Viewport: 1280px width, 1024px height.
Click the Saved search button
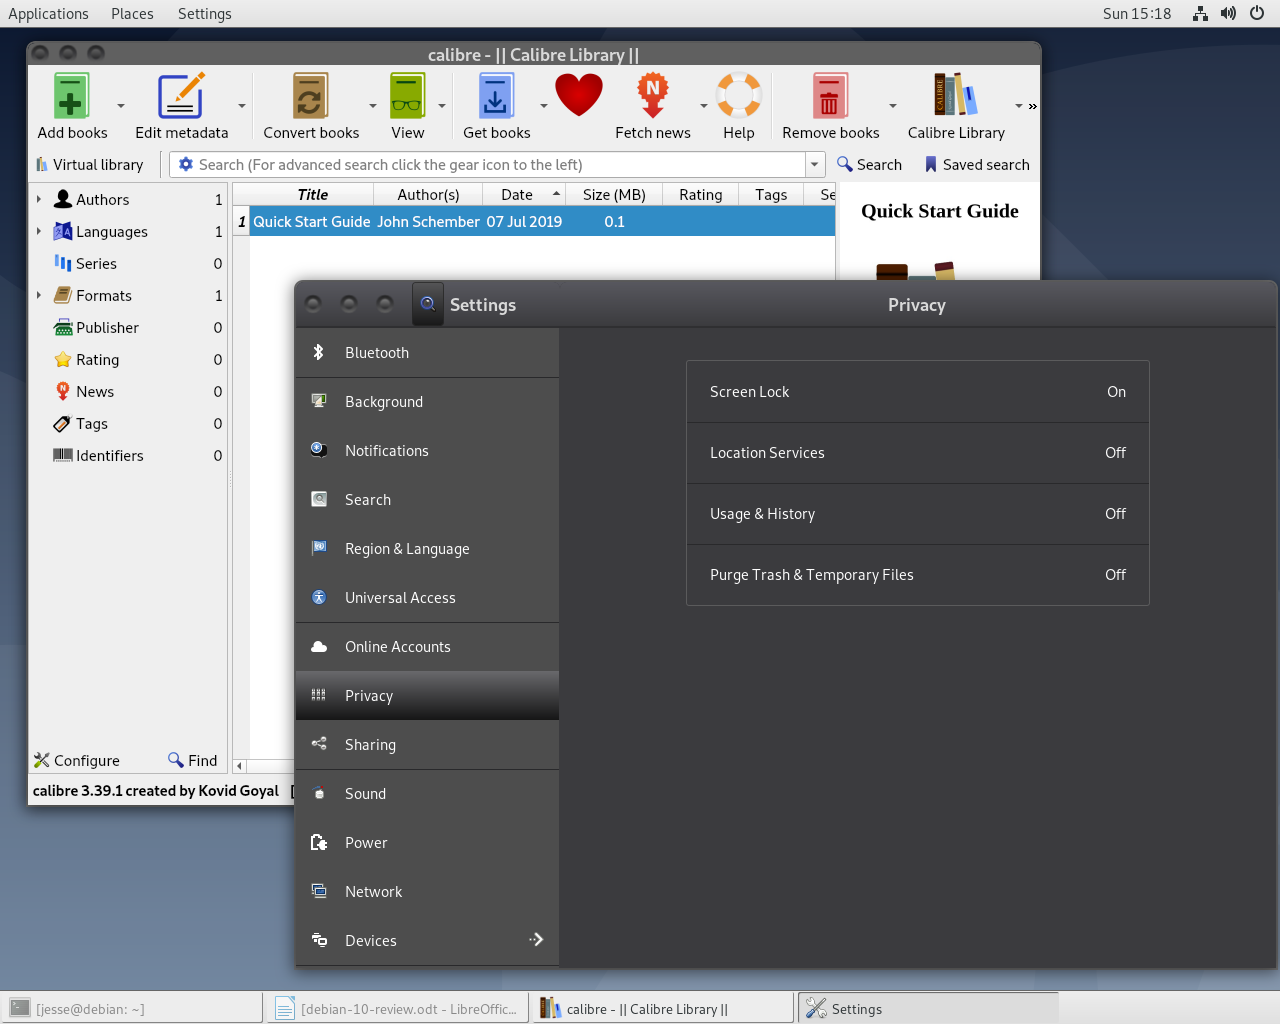[x=977, y=164]
